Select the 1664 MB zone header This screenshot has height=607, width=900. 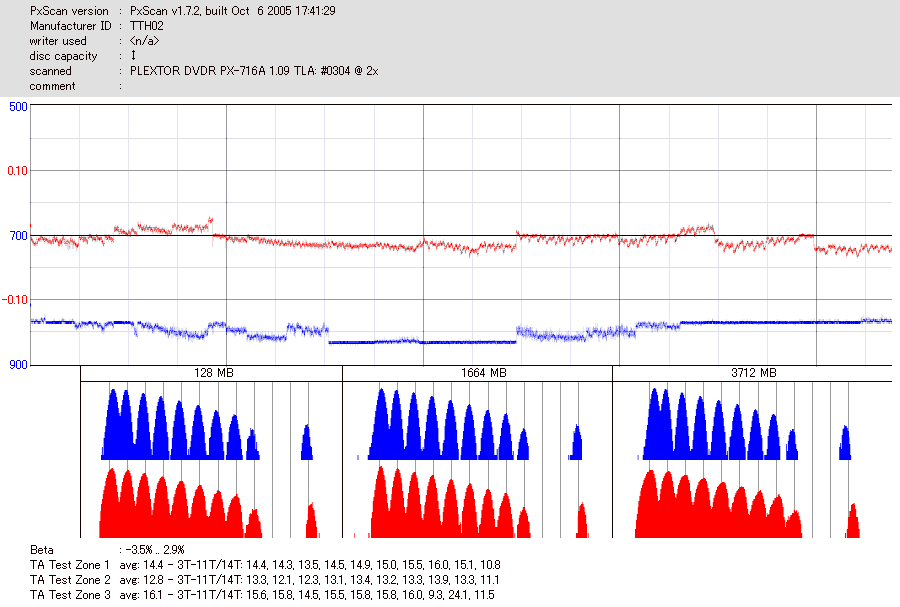(x=478, y=373)
